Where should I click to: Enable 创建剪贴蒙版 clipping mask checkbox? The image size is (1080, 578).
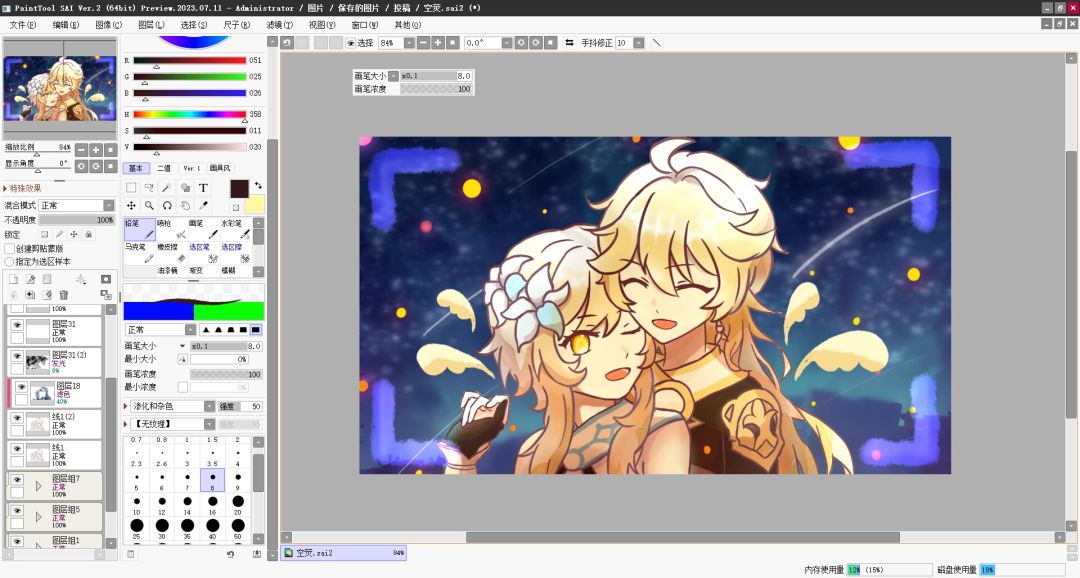click(x=10, y=249)
